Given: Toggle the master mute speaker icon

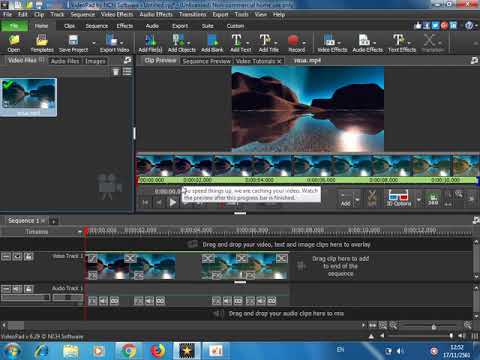Looking at the screenshot, I should click(x=462, y=336).
